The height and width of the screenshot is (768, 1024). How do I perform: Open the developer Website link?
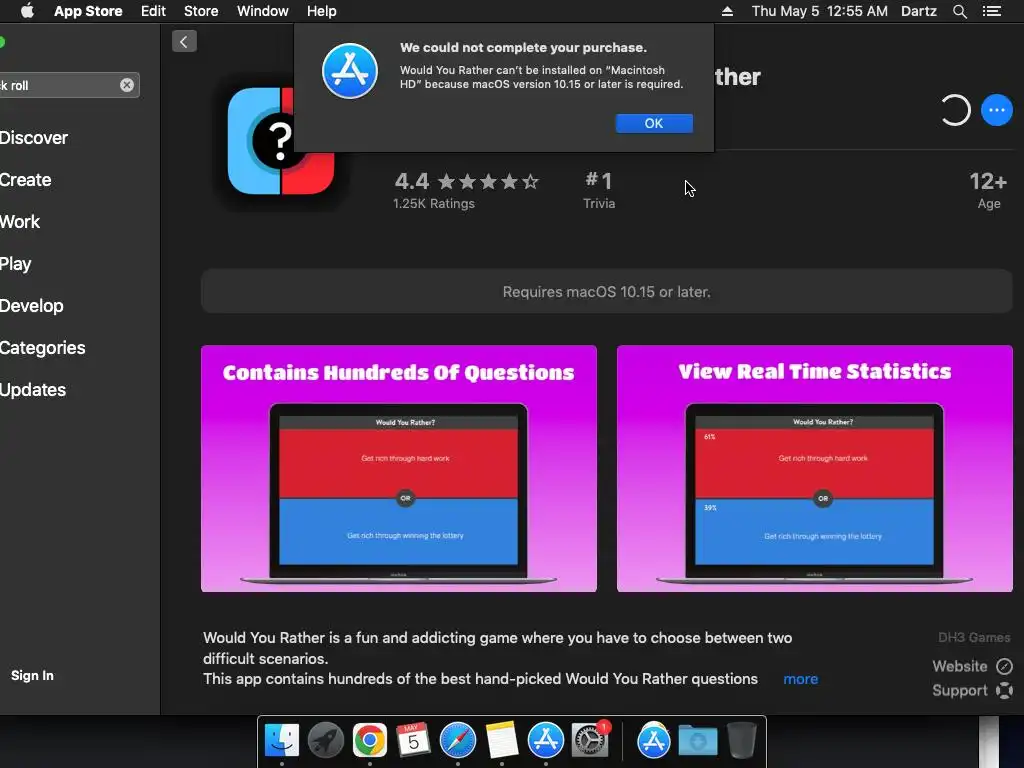pos(959,666)
